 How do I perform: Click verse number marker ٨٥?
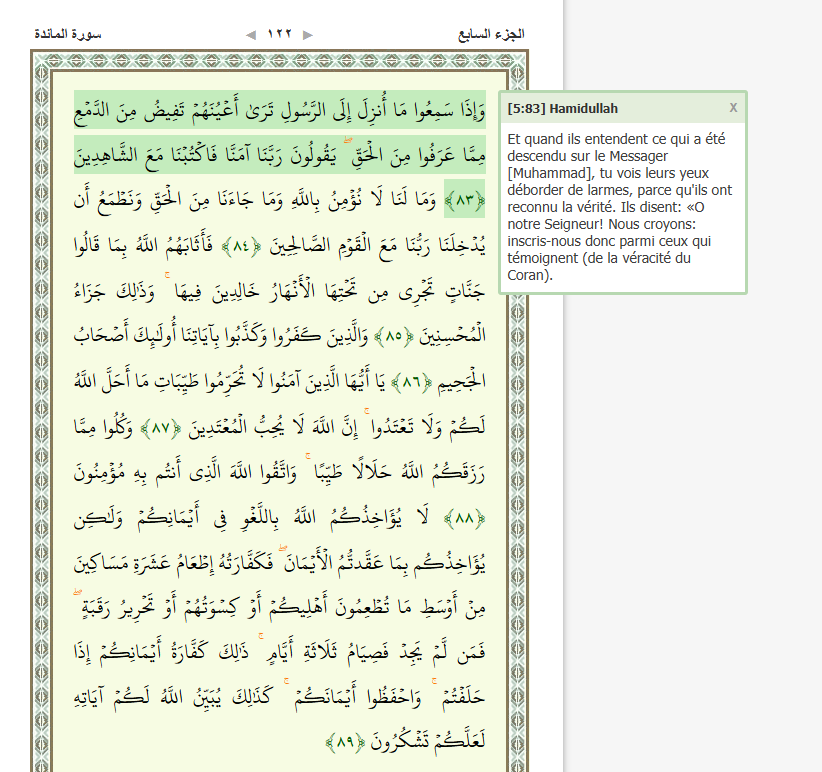click(x=394, y=335)
